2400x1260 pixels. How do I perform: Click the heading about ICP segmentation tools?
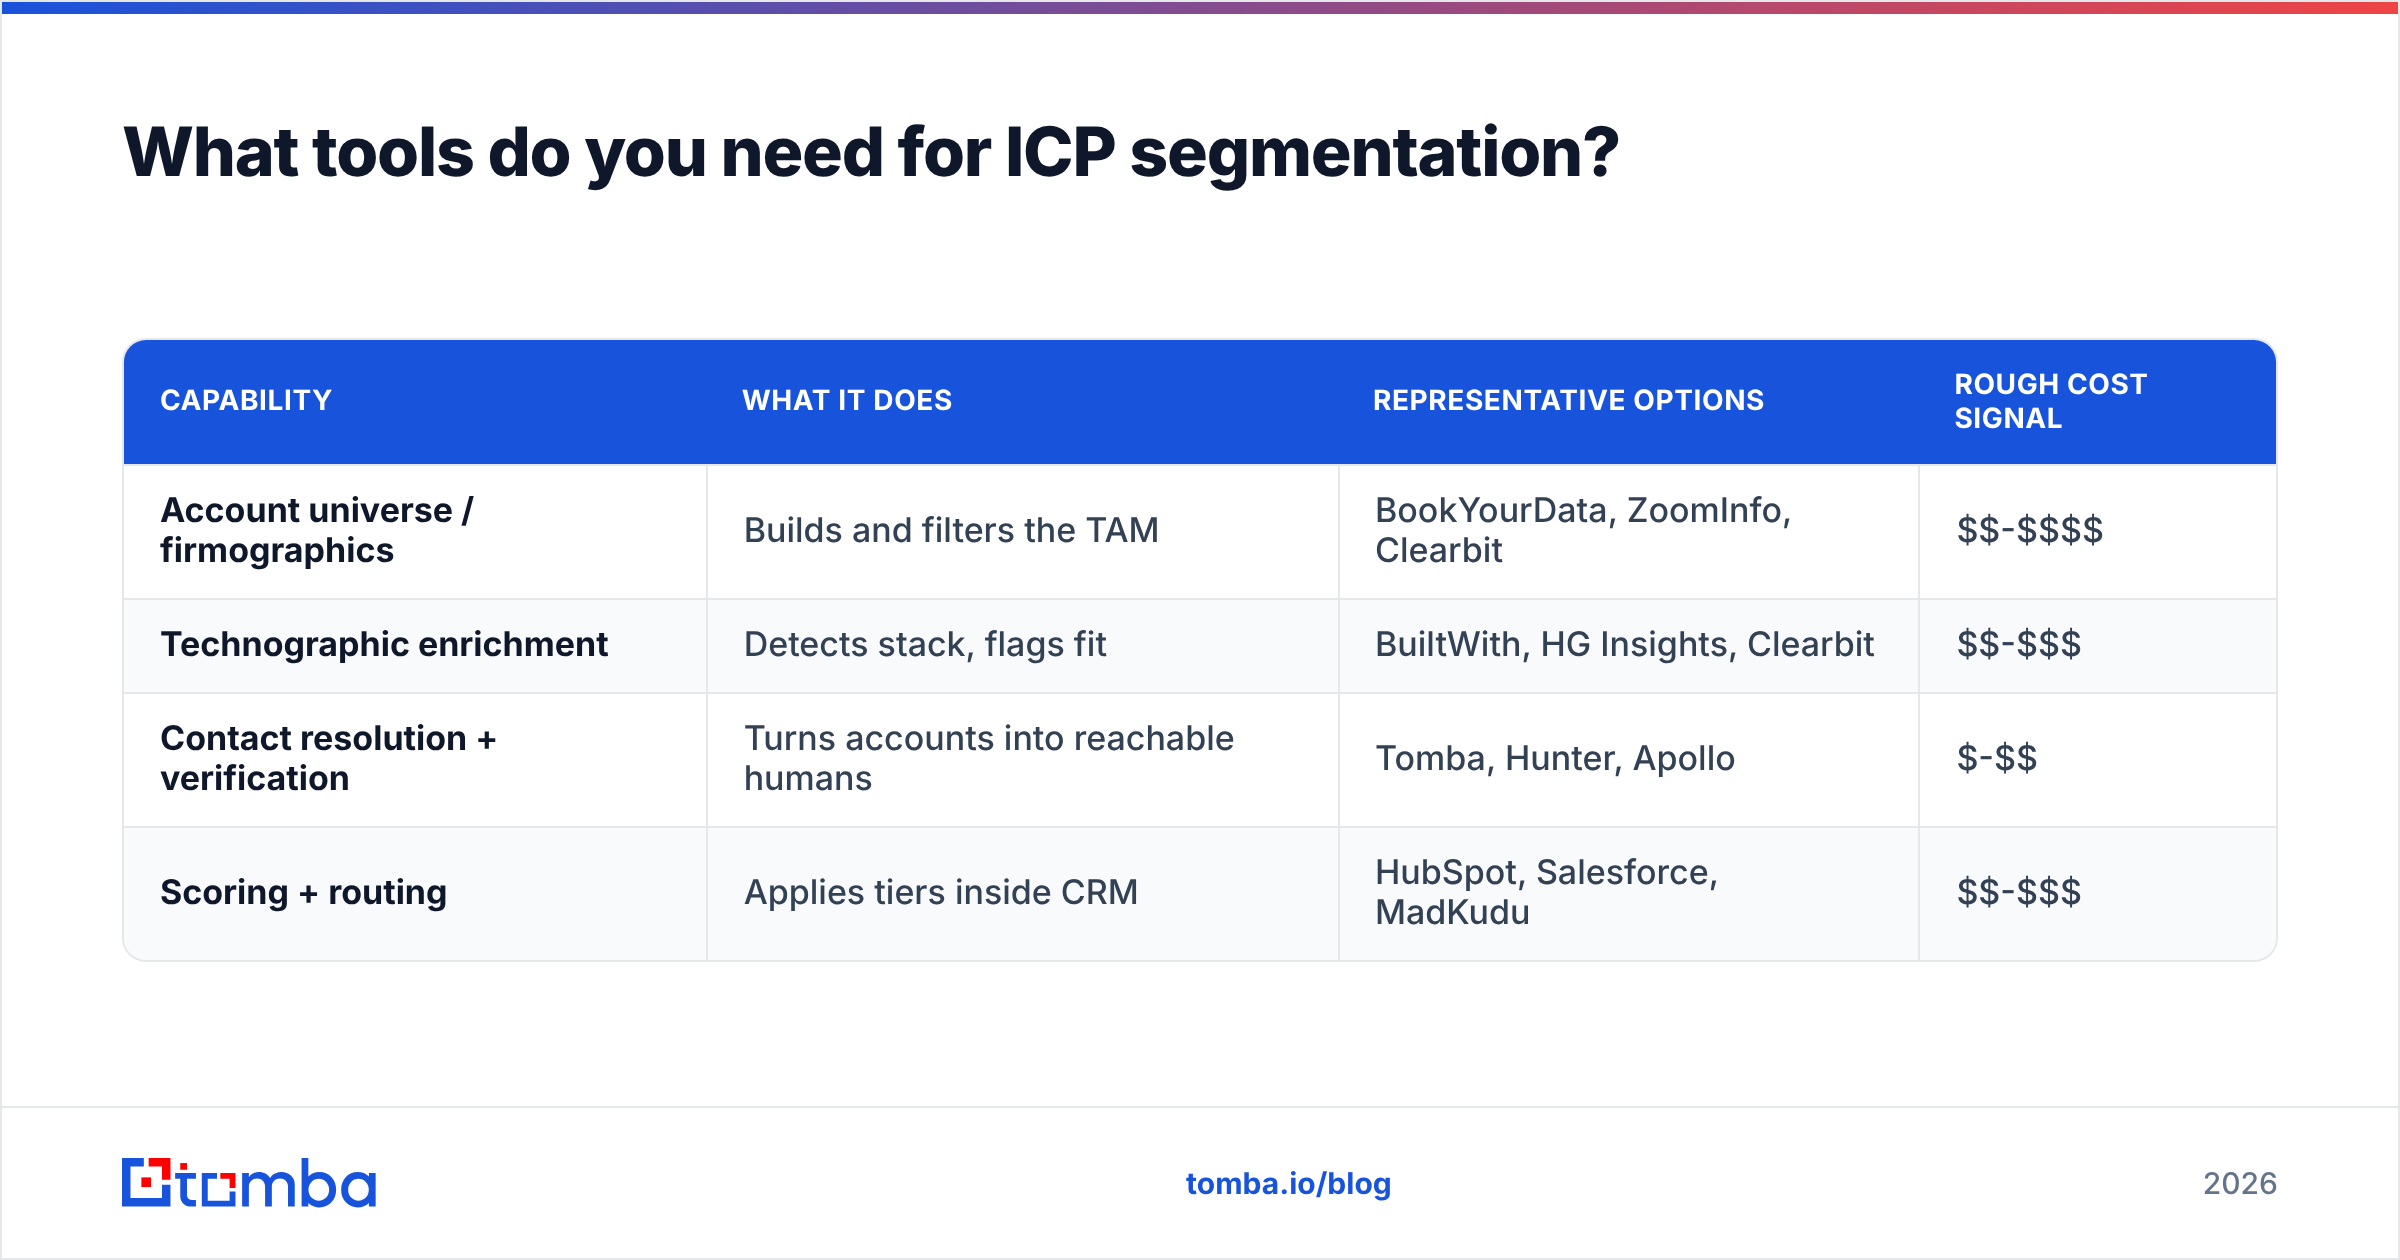(x=871, y=153)
